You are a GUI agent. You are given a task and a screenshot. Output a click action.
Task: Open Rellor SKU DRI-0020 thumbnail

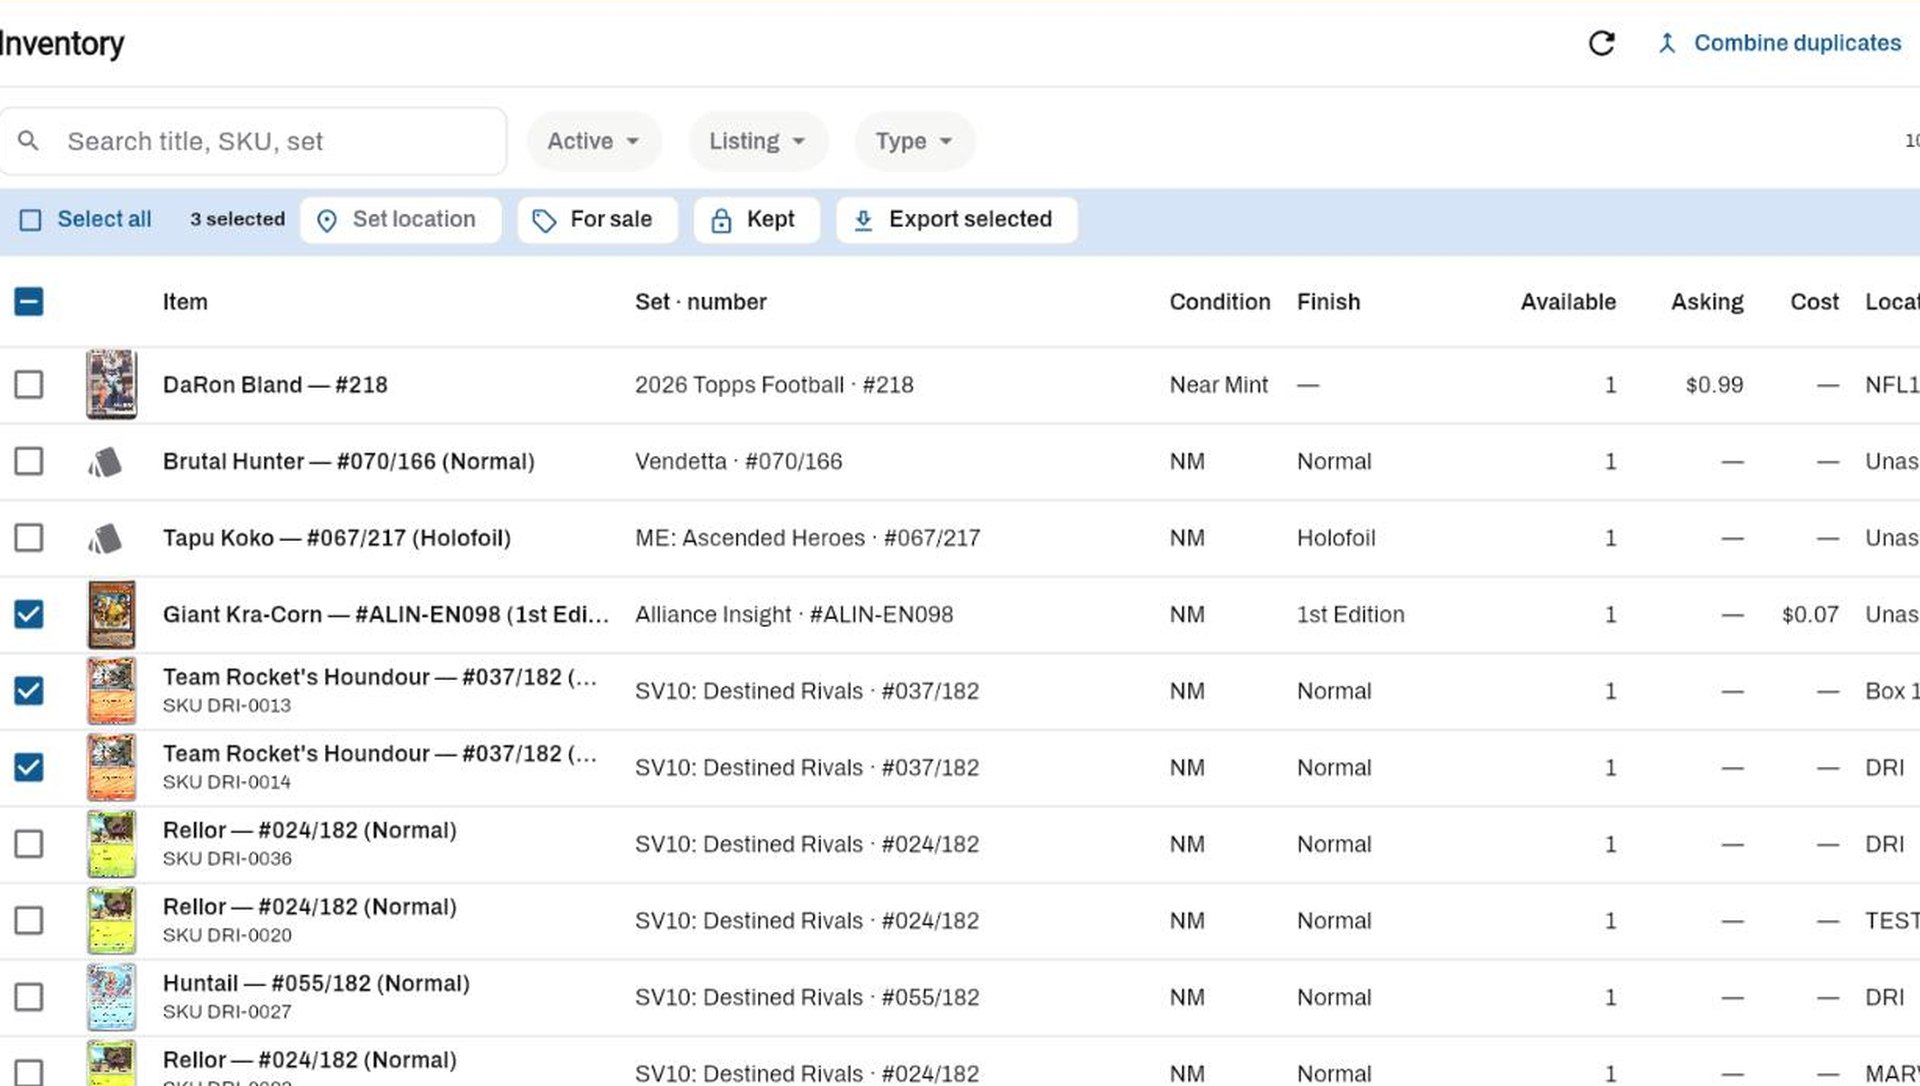click(111, 920)
